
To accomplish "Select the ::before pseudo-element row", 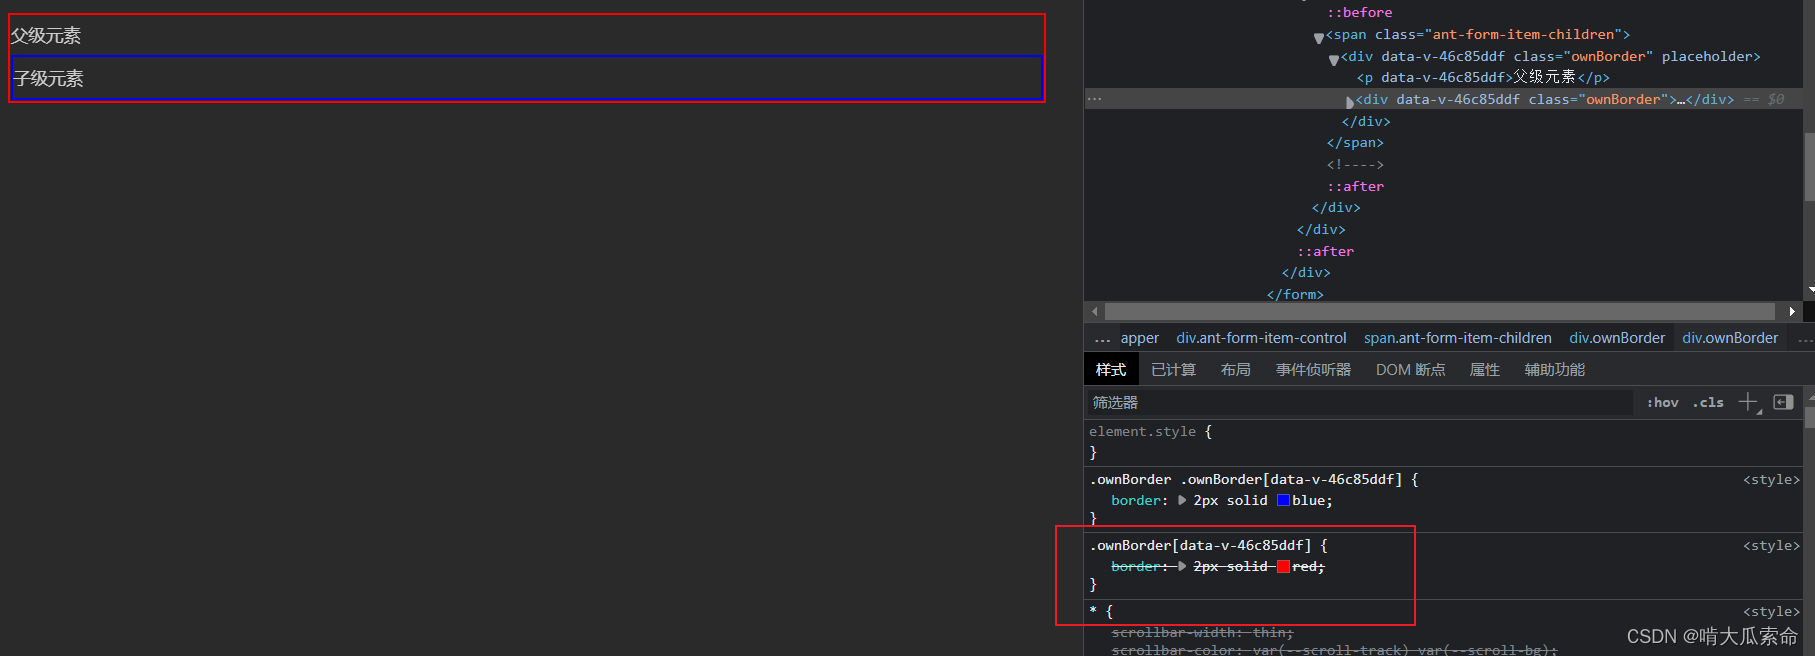I will tap(1359, 12).
